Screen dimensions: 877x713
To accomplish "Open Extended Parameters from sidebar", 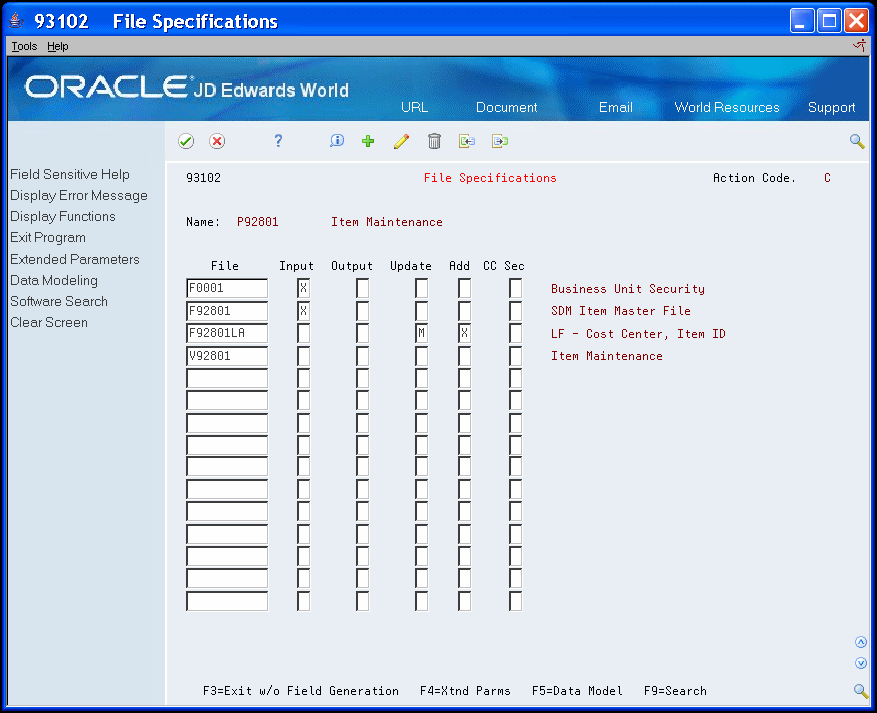I will pos(75,259).
